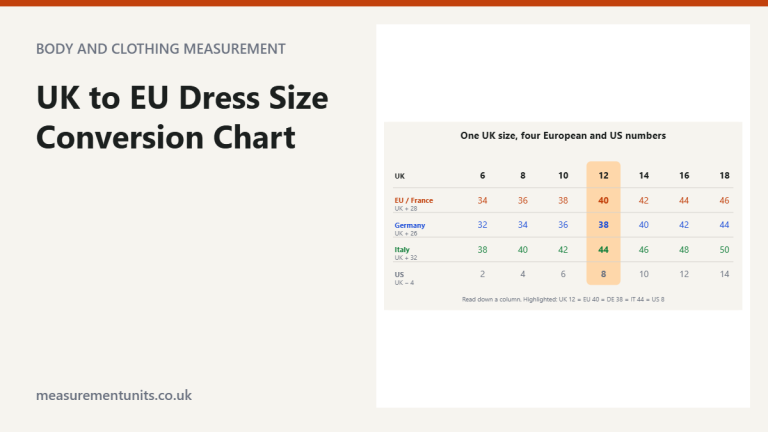Click Italy value 42 under UK 10
Screen dimensions: 768x432
(x=563, y=250)
